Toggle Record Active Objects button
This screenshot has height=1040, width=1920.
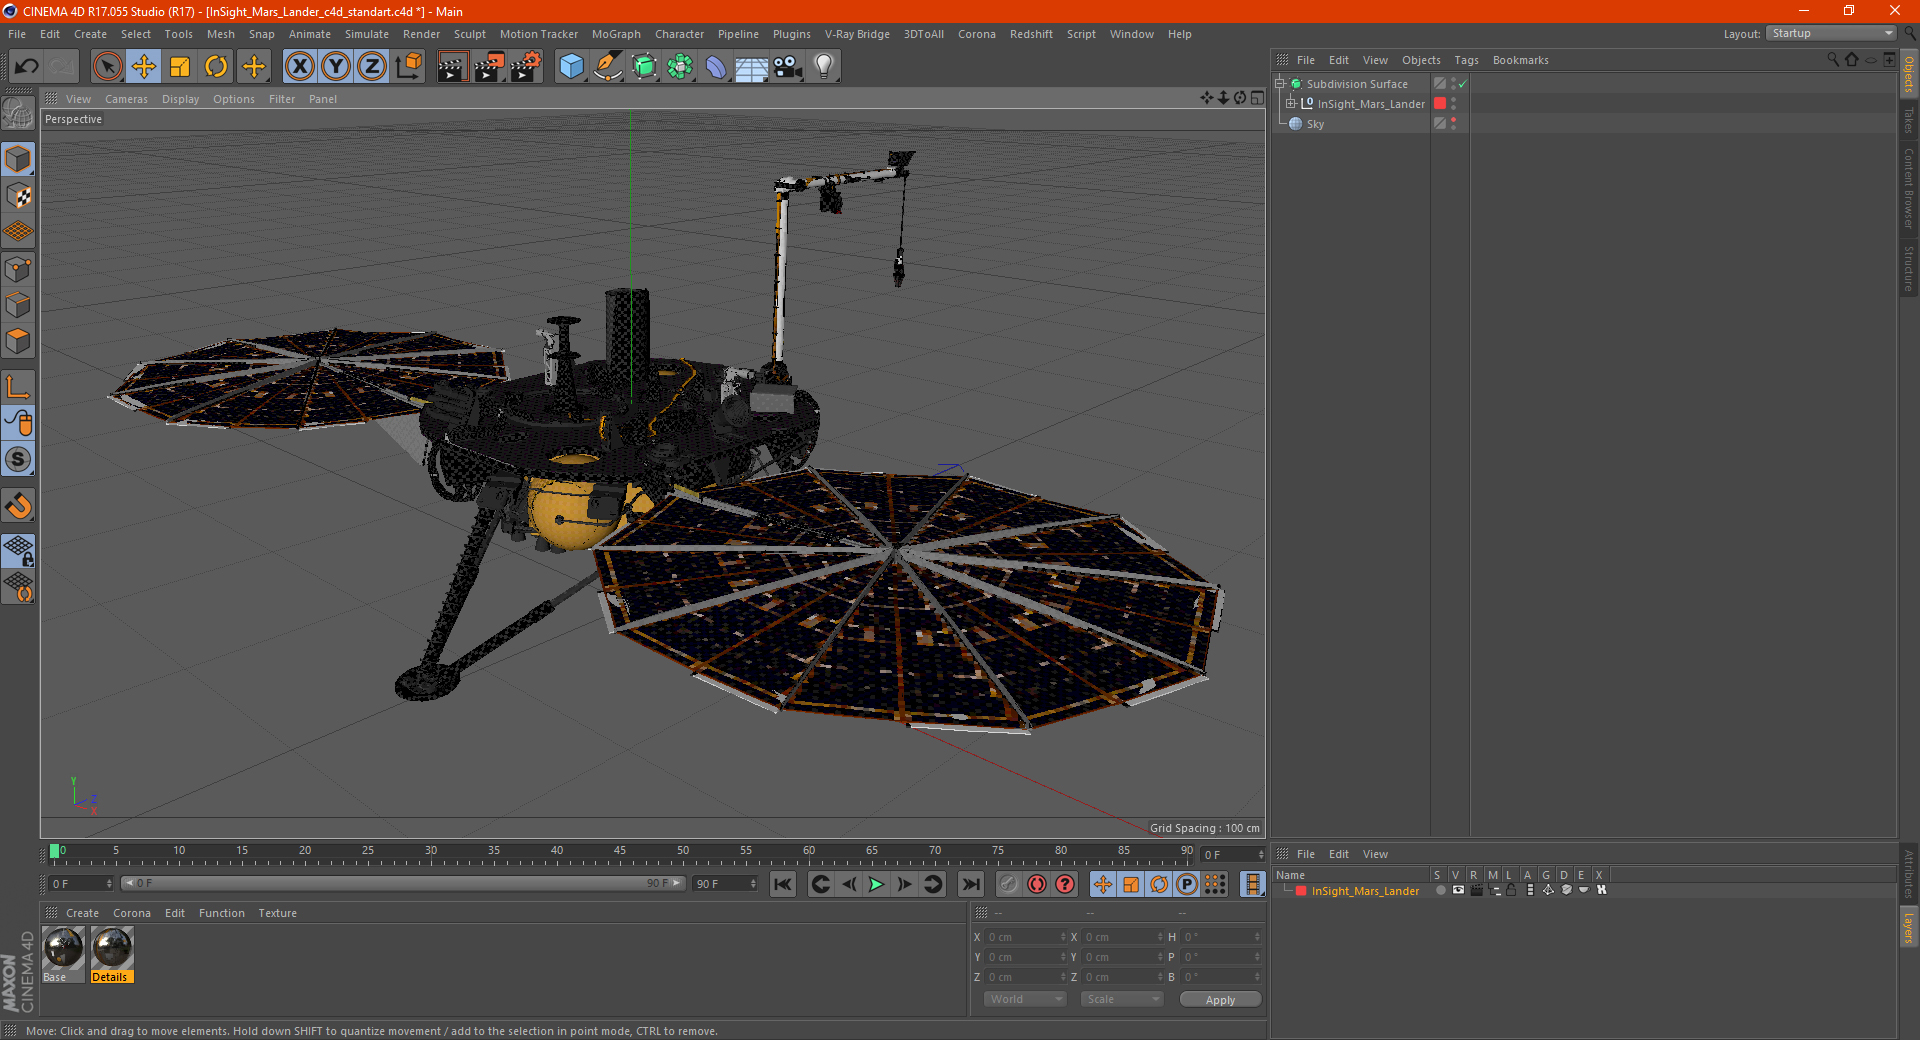pos(1008,884)
